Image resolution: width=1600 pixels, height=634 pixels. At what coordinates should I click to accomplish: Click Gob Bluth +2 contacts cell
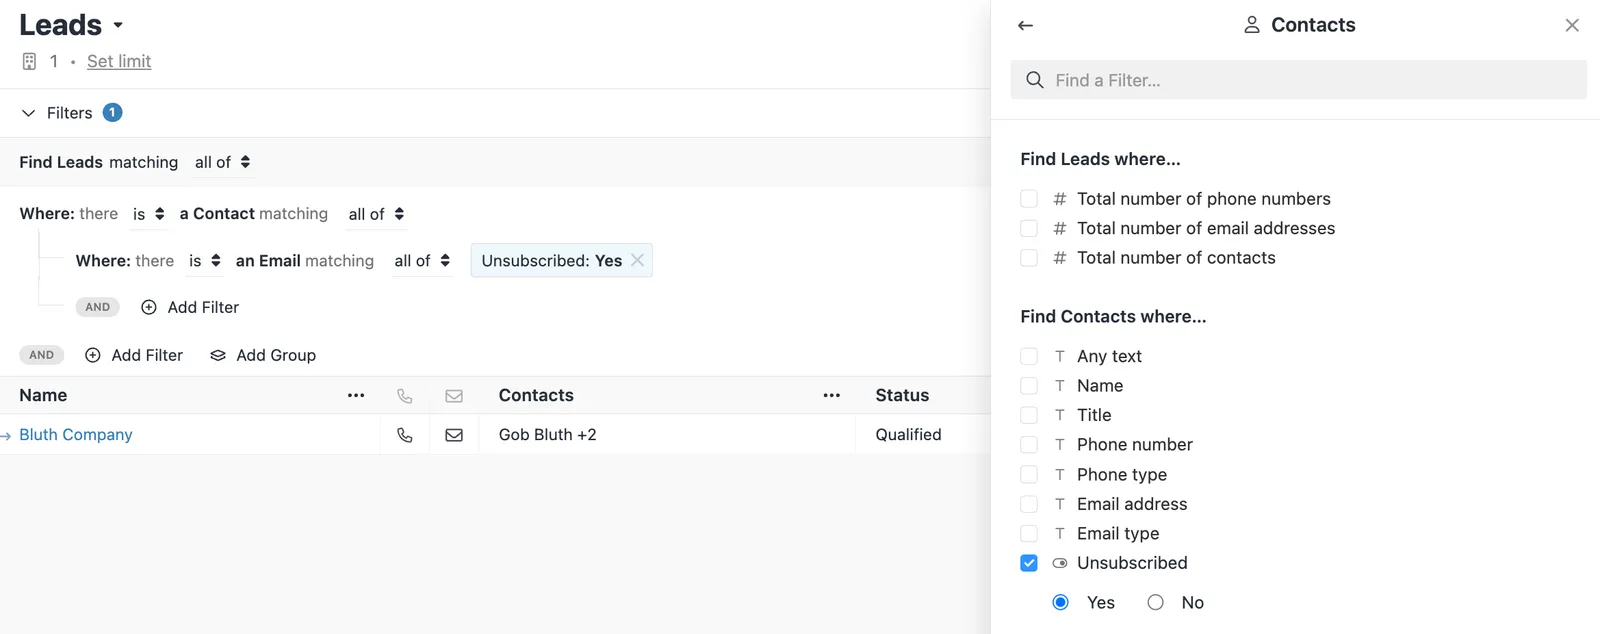548,435
